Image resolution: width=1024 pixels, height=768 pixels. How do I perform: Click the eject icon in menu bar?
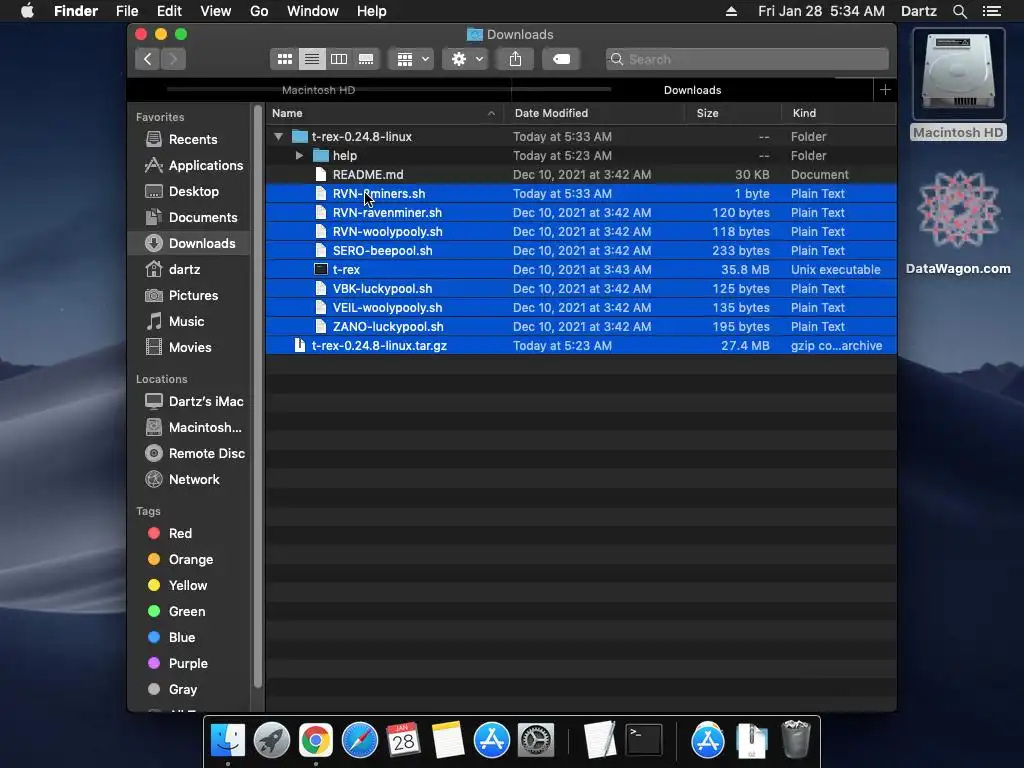[x=731, y=11]
